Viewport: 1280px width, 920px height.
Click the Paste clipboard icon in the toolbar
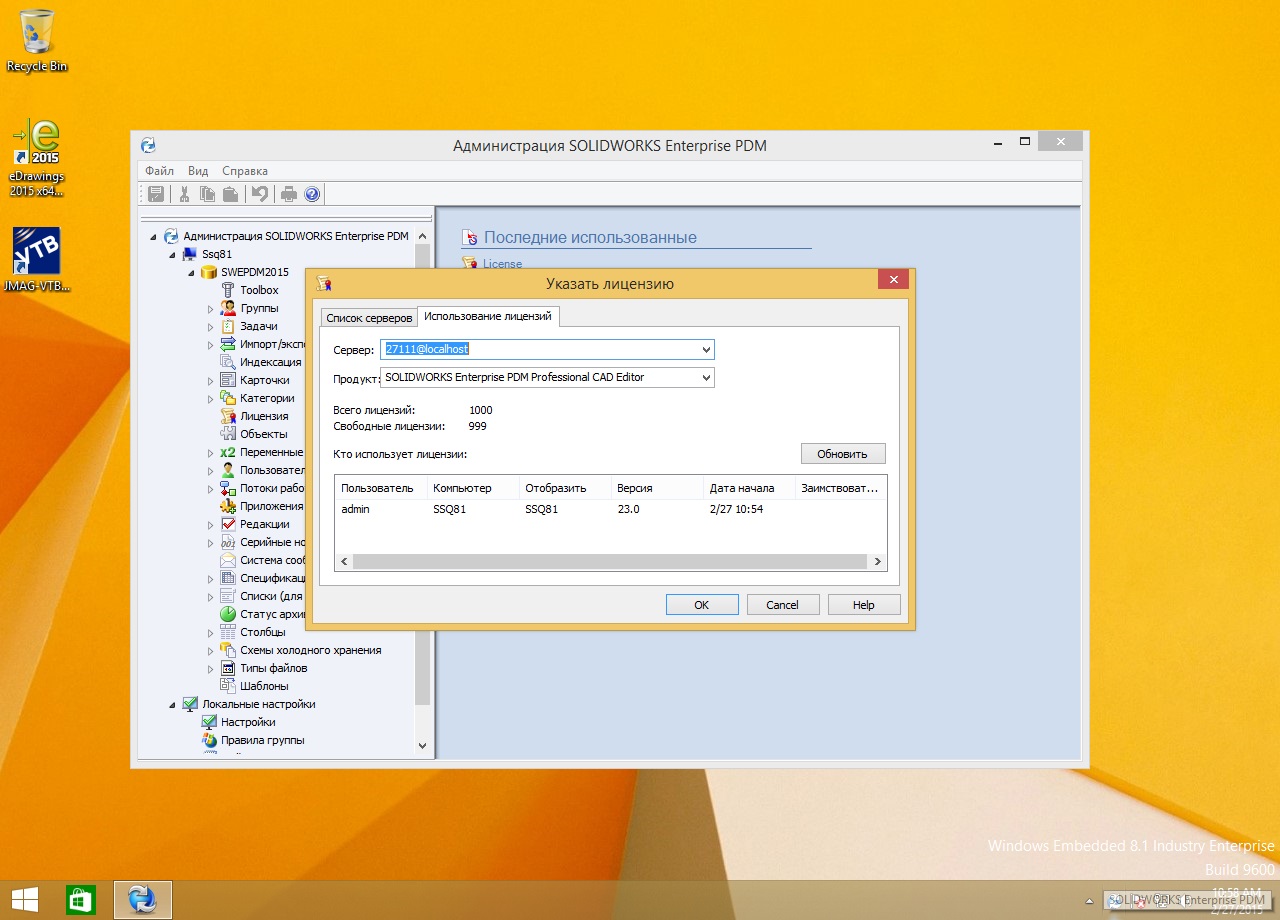coord(230,194)
